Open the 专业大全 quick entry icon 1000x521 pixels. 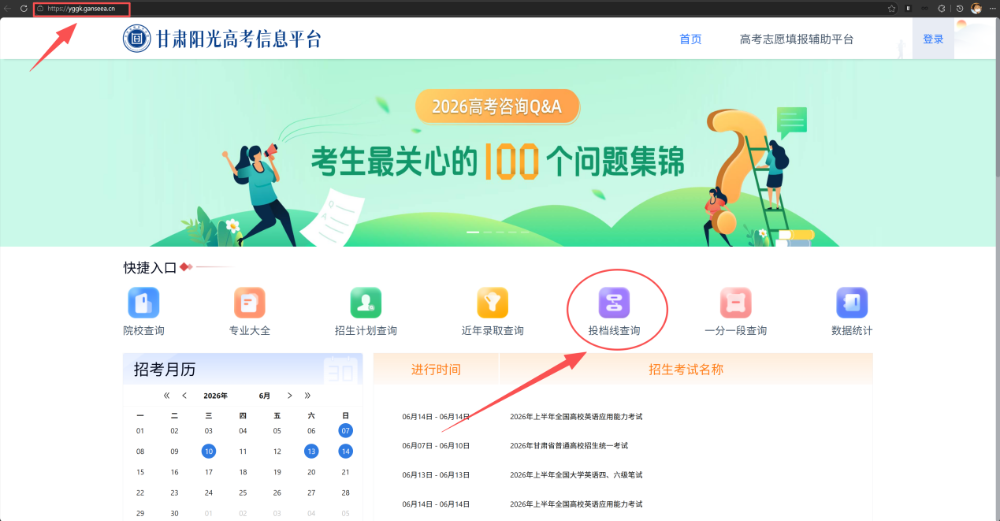click(x=249, y=303)
